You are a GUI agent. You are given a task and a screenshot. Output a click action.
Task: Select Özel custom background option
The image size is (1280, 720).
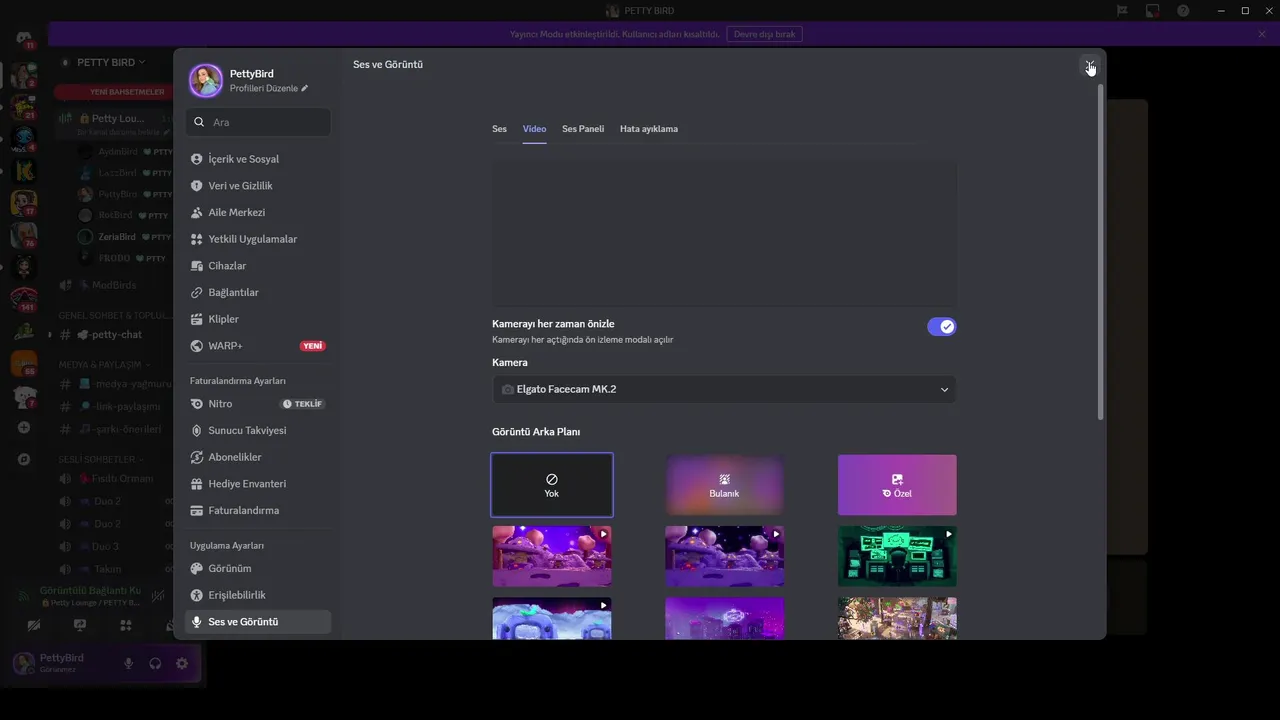tap(897, 485)
